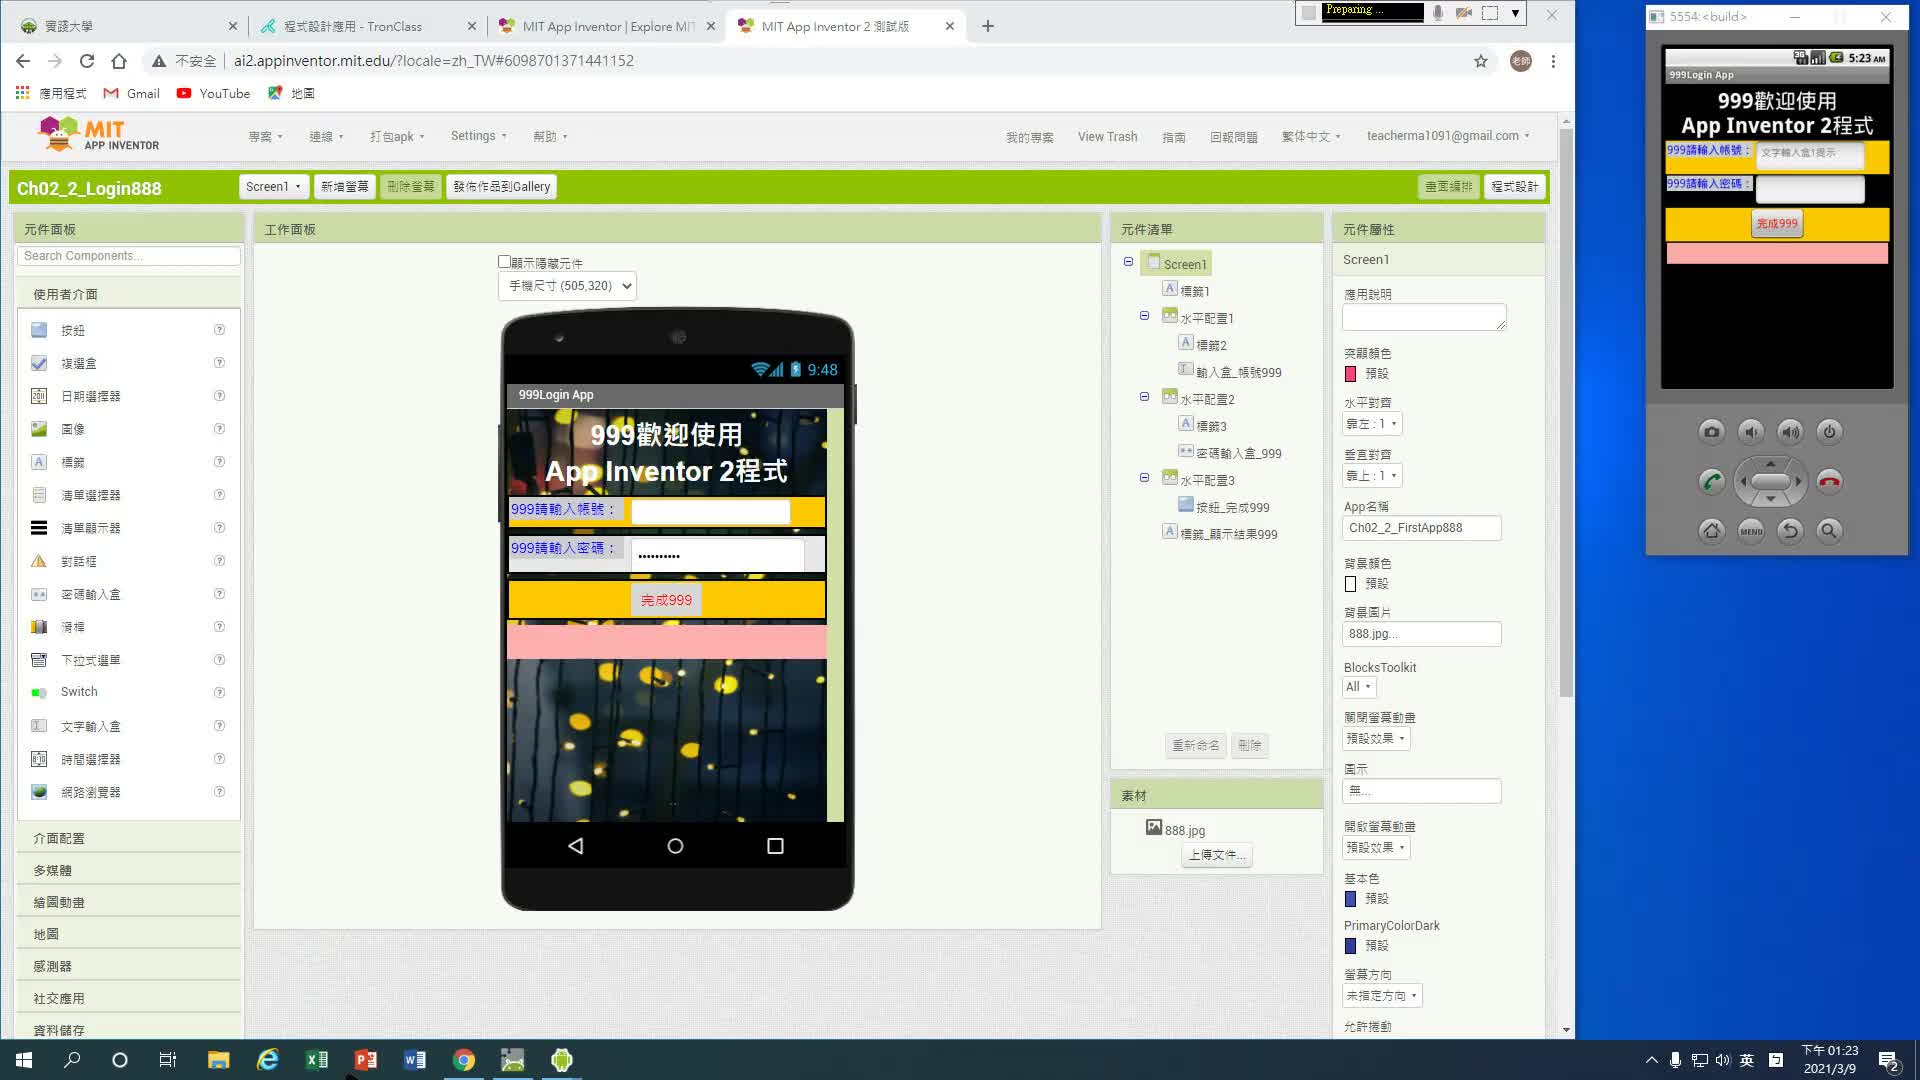
Task: Open the 我的專案 link
Action: point(1029,137)
